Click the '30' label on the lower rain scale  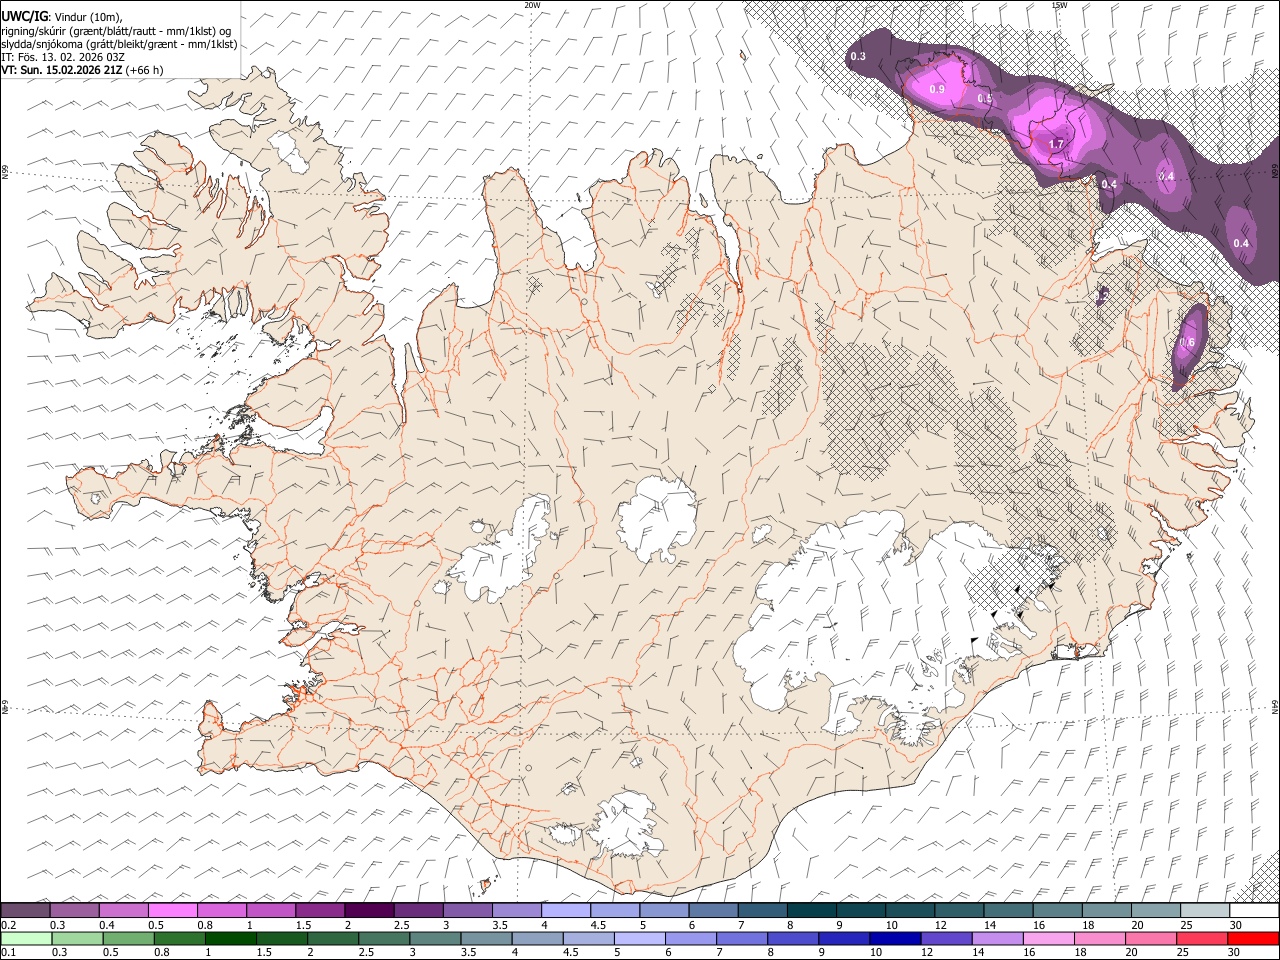click(x=1232, y=952)
